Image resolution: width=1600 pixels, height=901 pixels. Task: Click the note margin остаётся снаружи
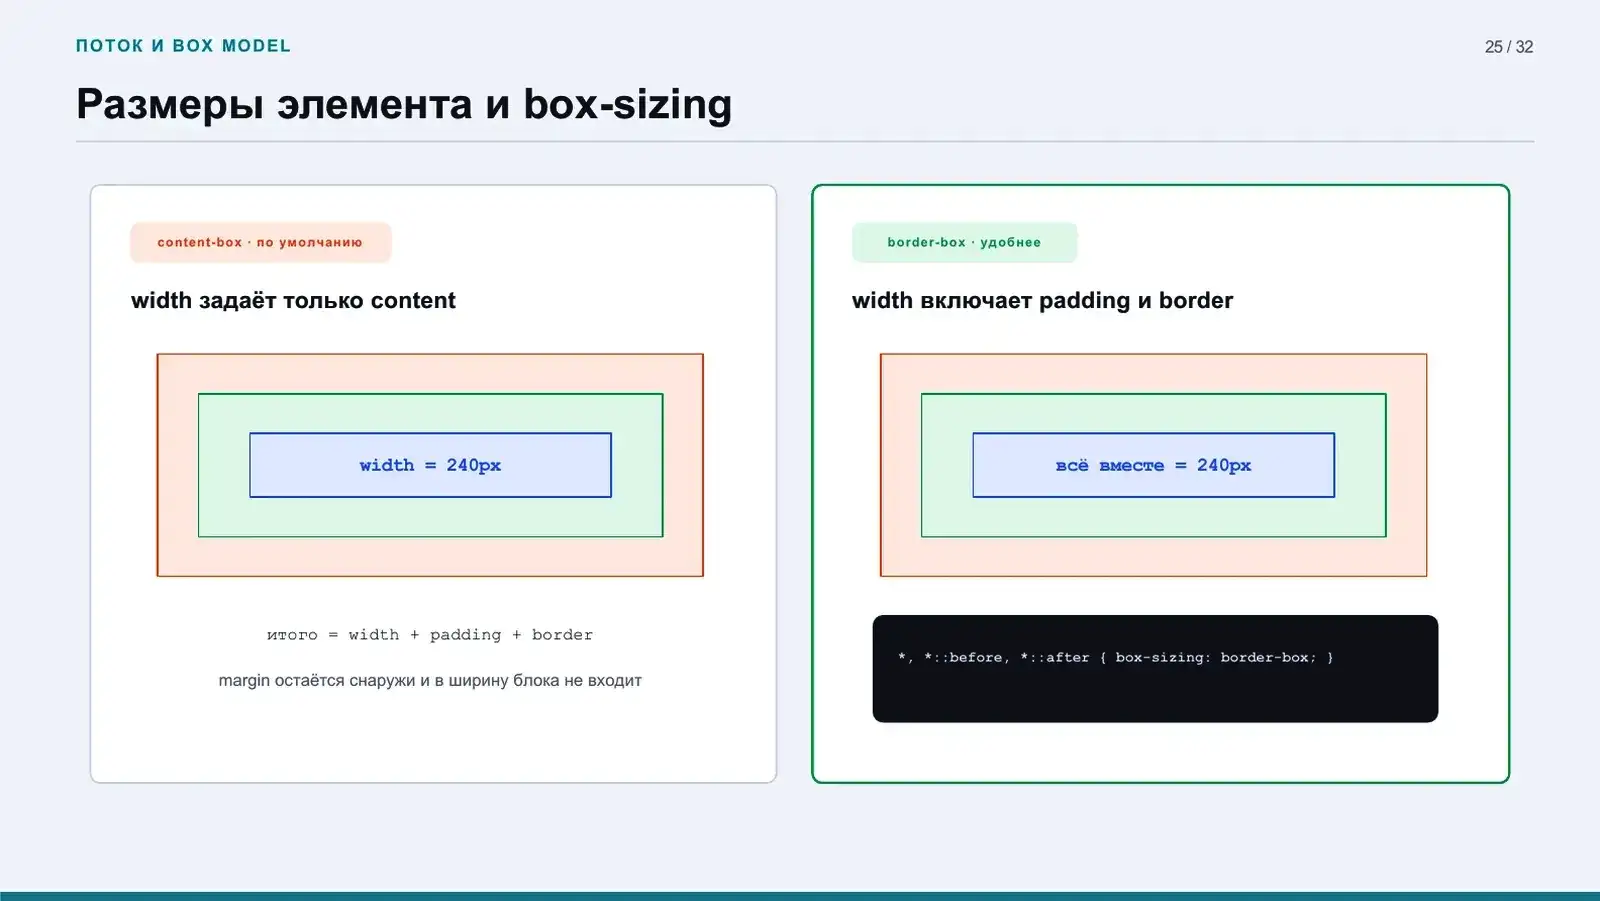(430, 680)
